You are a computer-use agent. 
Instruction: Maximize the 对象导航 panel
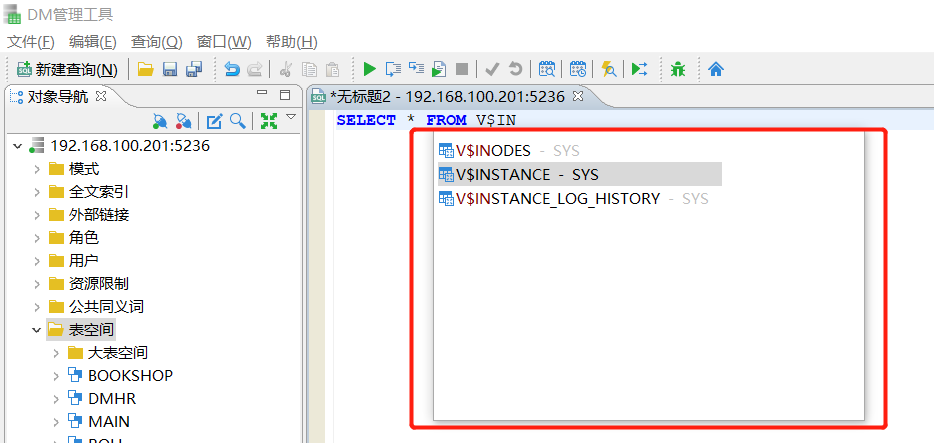tap(285, 95)
